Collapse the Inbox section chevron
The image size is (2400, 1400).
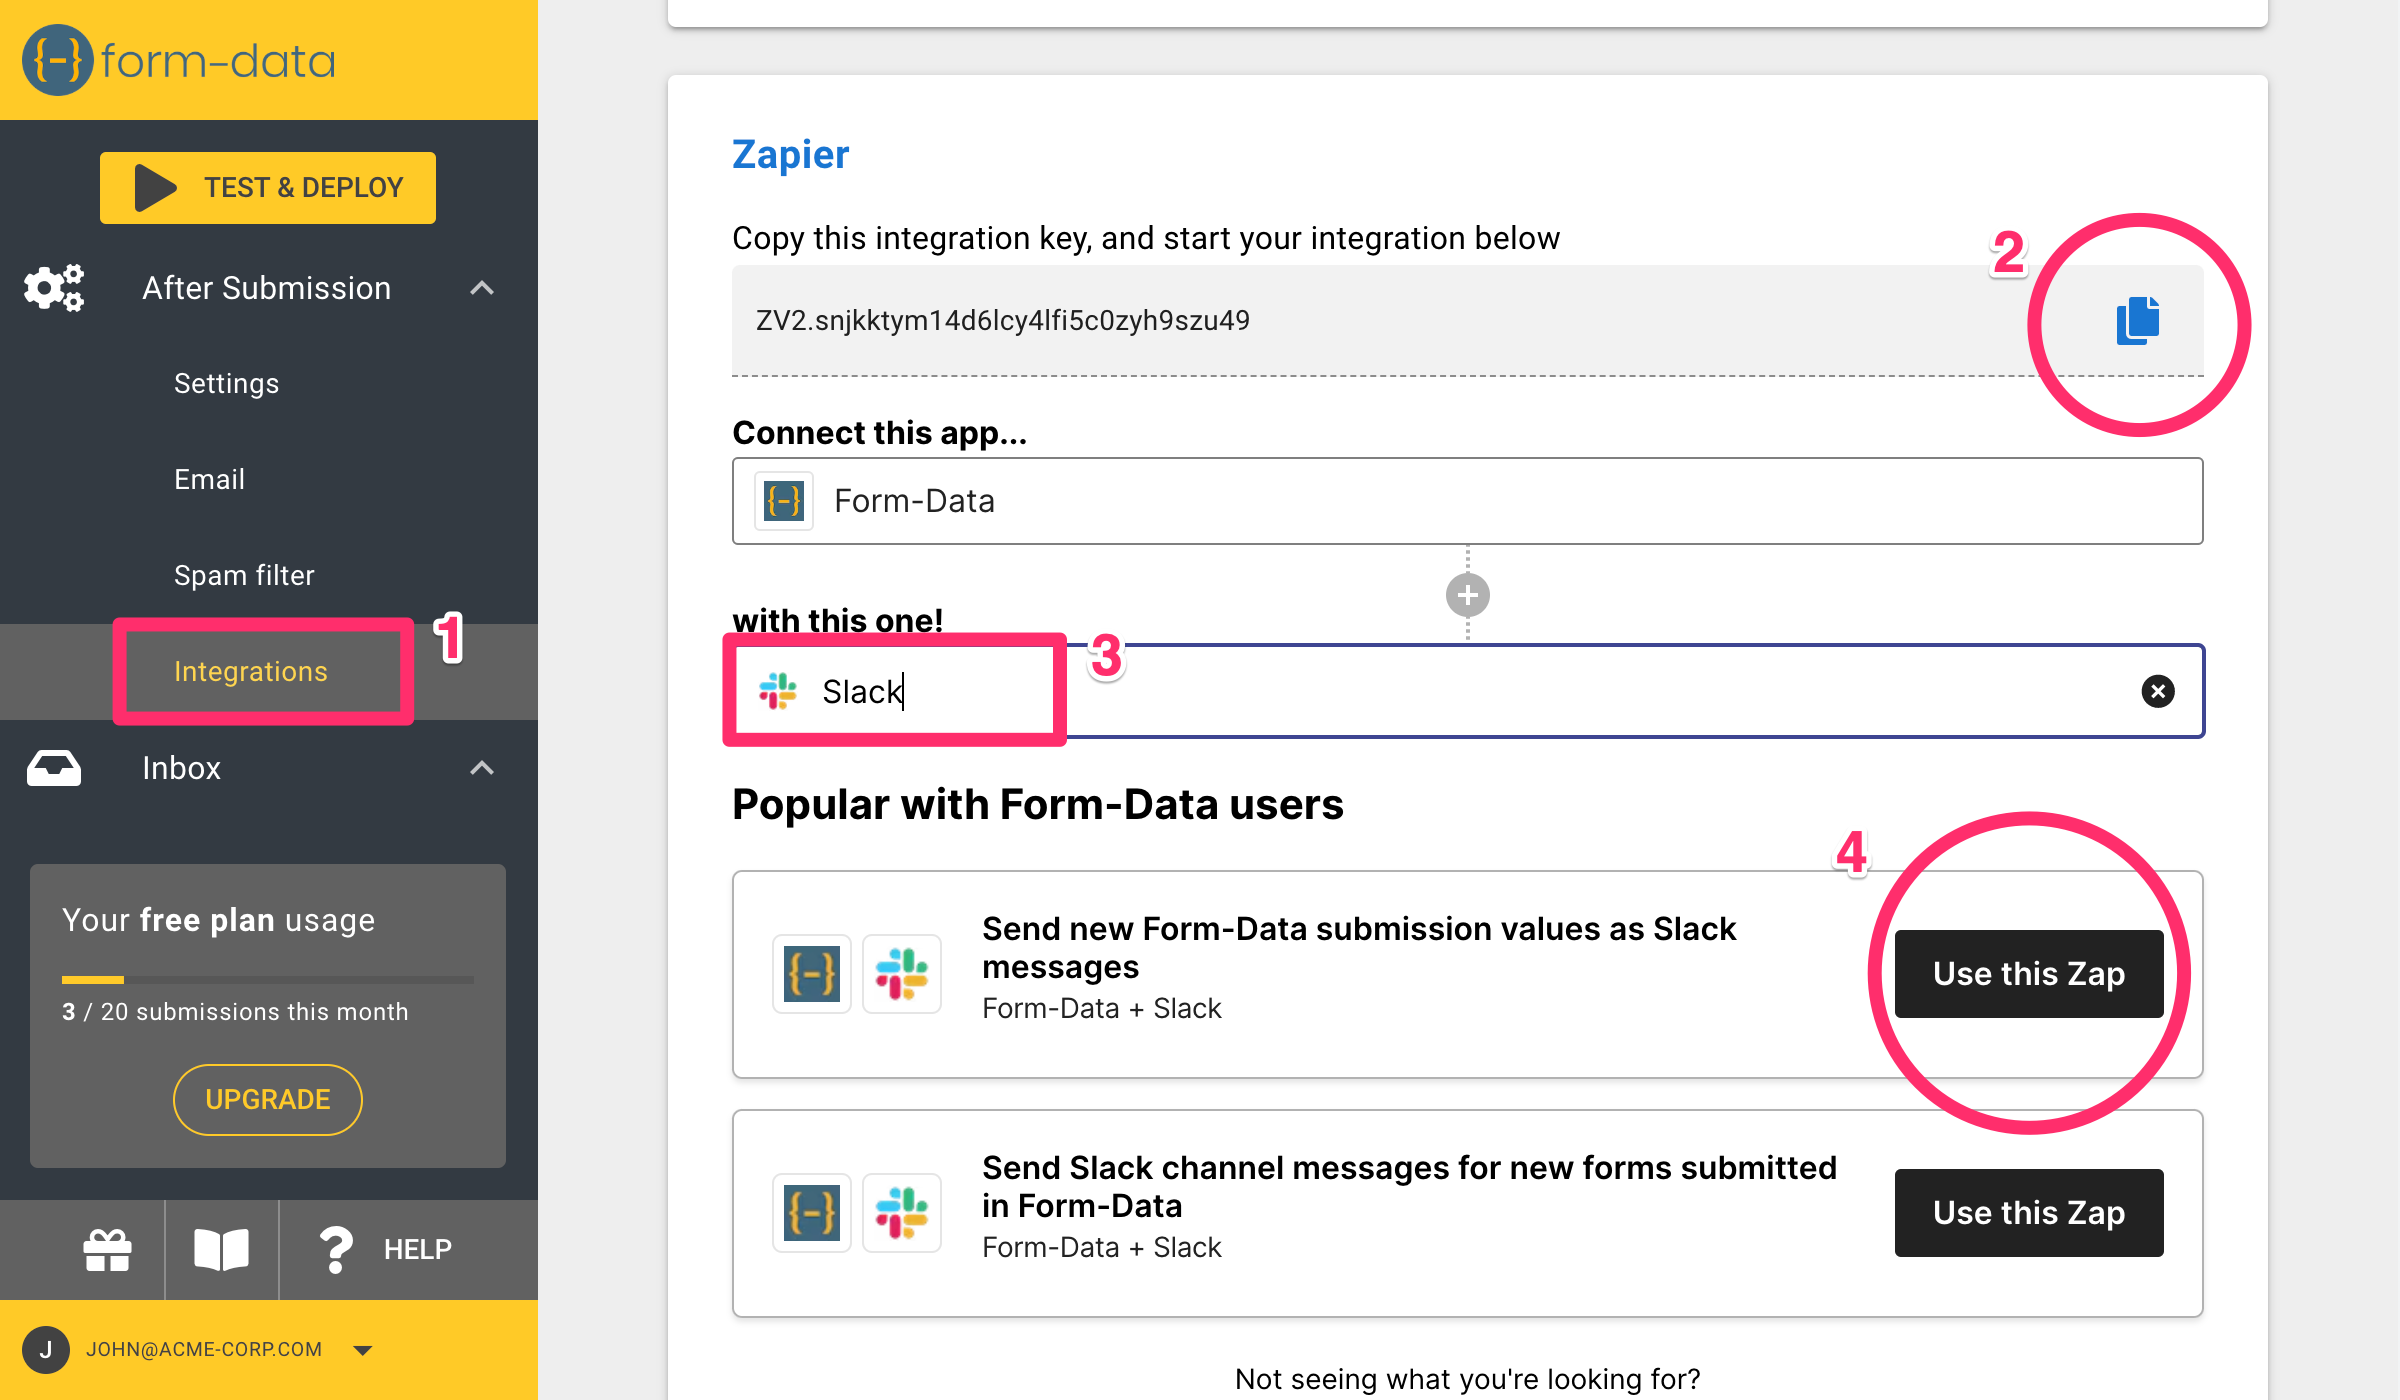click(x=482, y=768)
